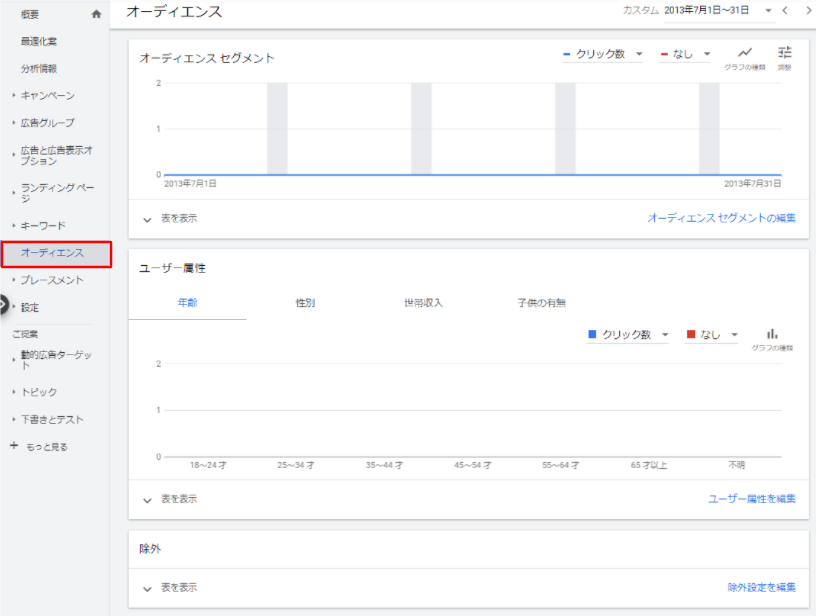Click the オーディエンス セグメントの編集 link

pyautogui.click(x=721, y=218)
